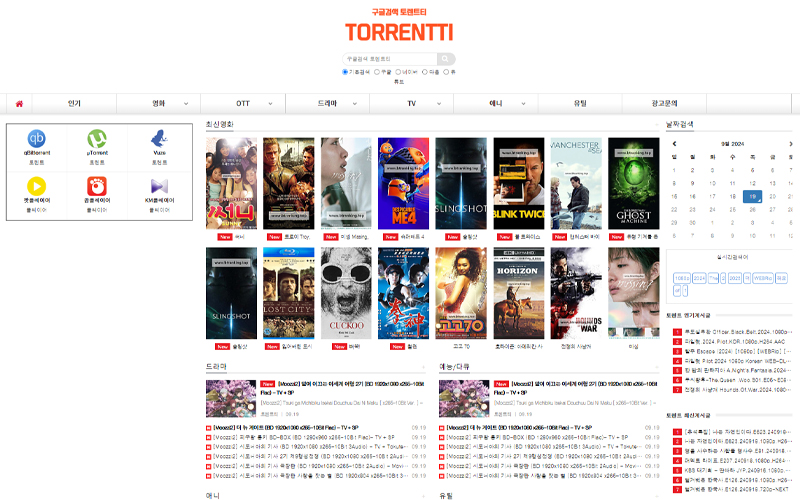Open the purple KMPlayer icon
The width and height of the screenshot is (800, 500).
(x=159, y=186)
